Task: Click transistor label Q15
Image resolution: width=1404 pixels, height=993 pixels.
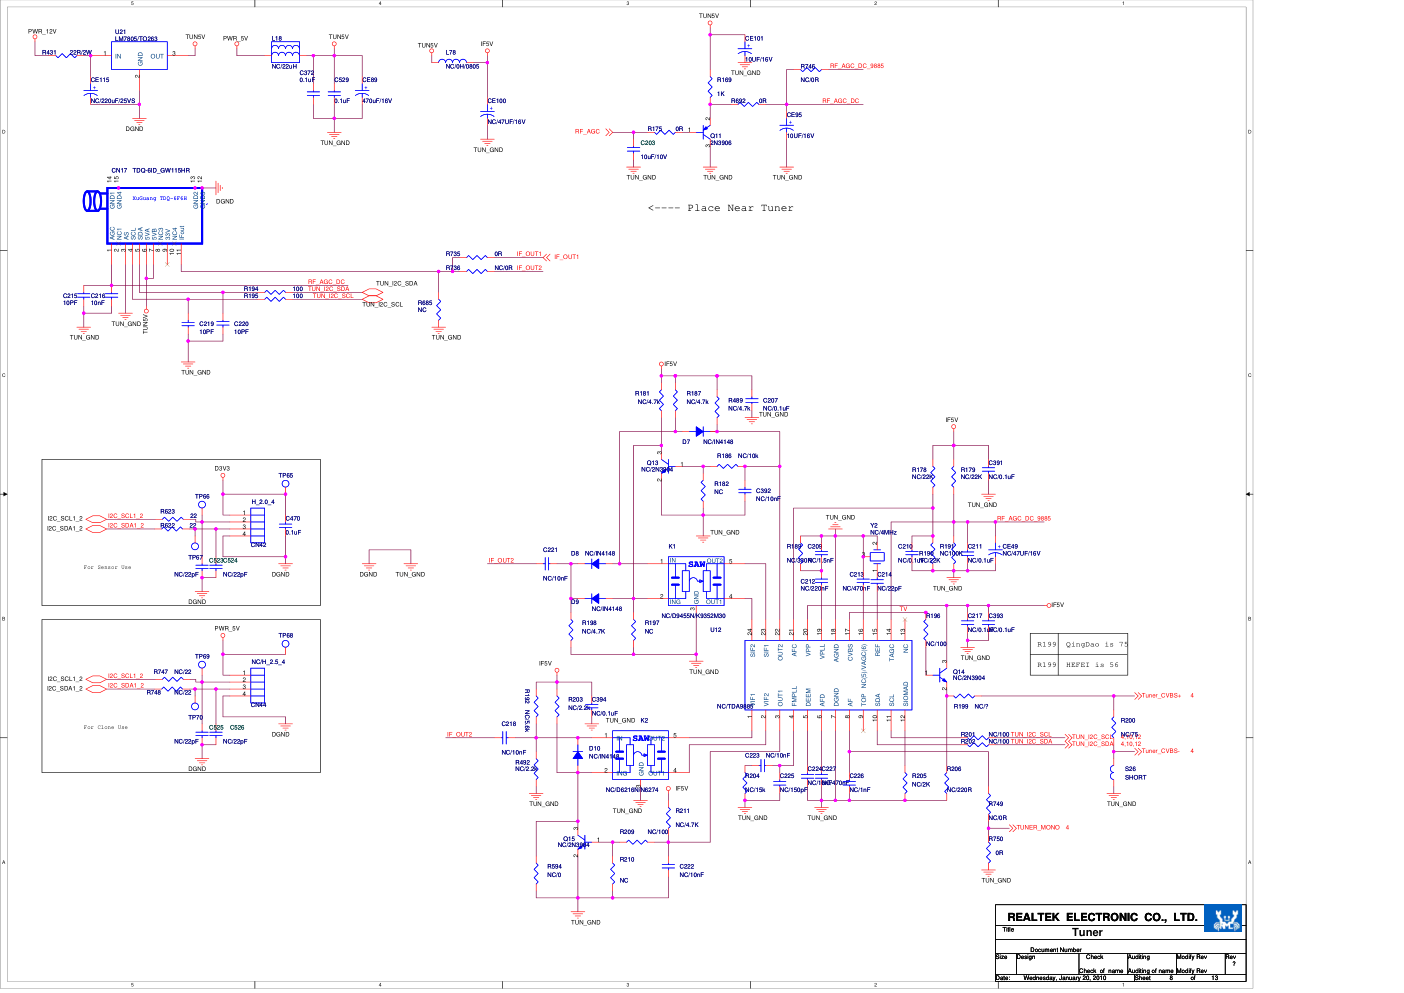Action: (569, 839)
